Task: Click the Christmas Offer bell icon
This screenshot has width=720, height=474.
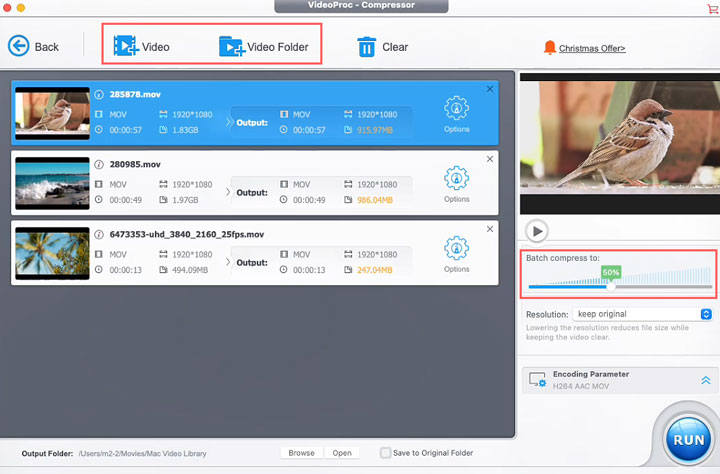Action: pyautogui.click(x=550, y=47)
